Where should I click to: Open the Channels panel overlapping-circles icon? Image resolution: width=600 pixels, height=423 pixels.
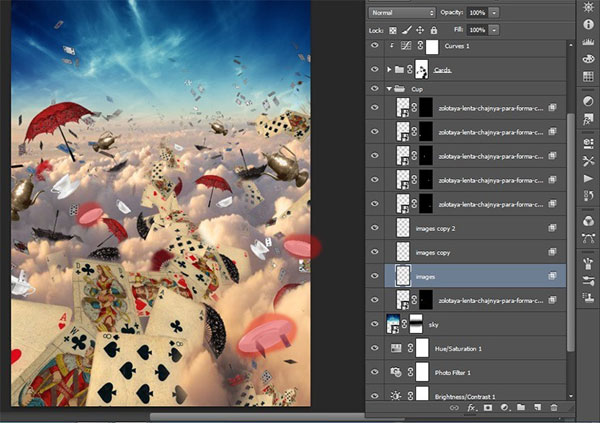click(588, 221)
